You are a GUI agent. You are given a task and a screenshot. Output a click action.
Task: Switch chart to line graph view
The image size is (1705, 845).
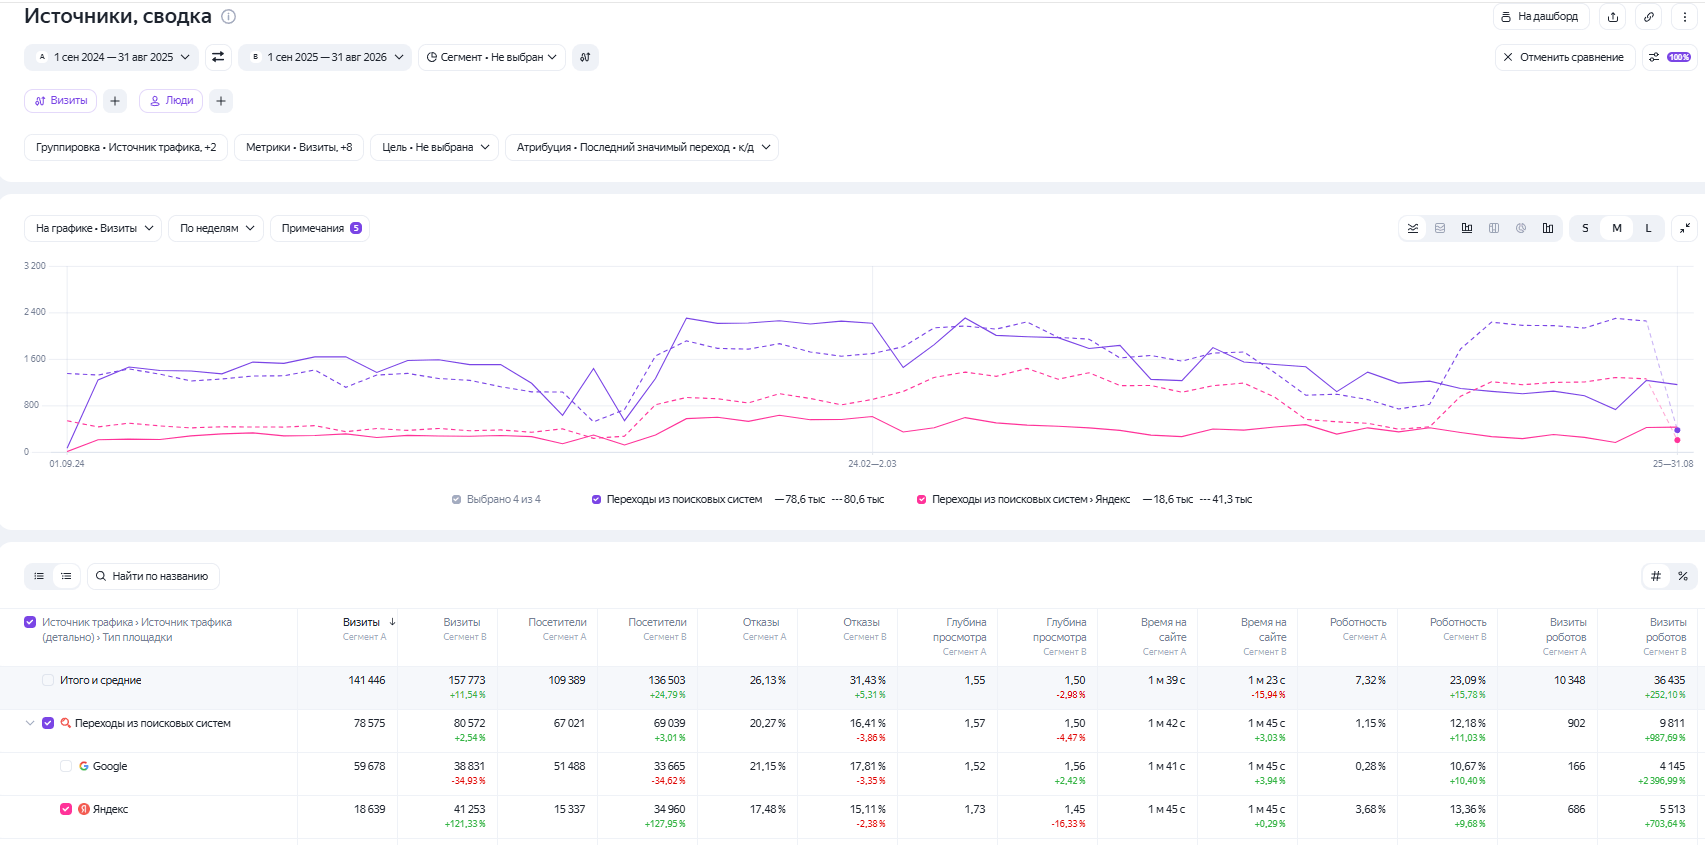tap(1413, 228)
